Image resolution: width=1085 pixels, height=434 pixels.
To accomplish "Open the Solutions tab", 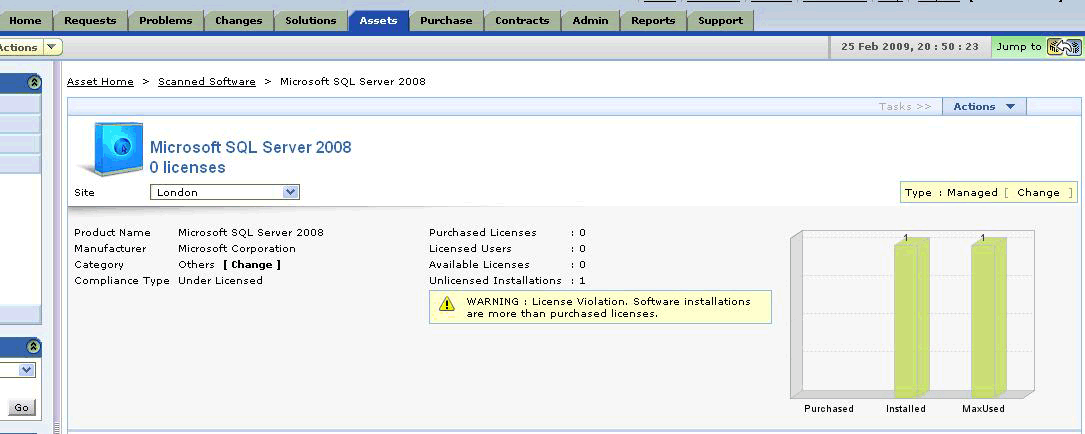I will (311, 21).
